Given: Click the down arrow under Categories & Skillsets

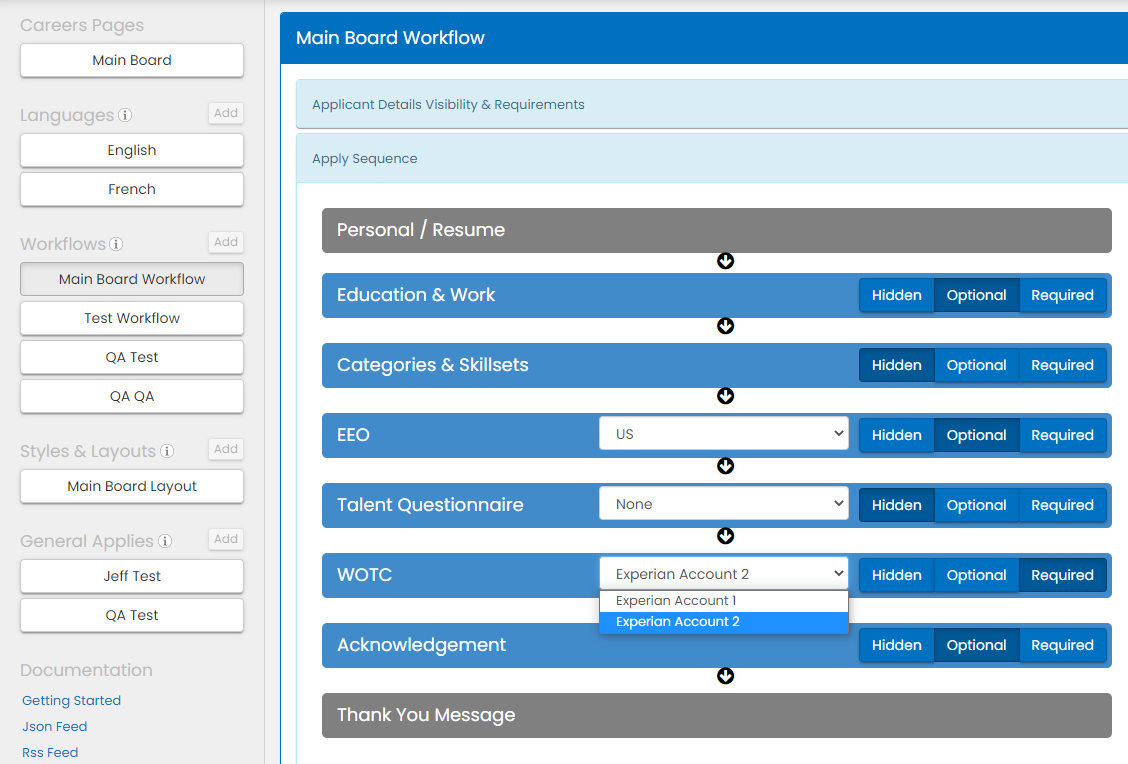Looking at the screenshot, I should (x=725, y=396).
